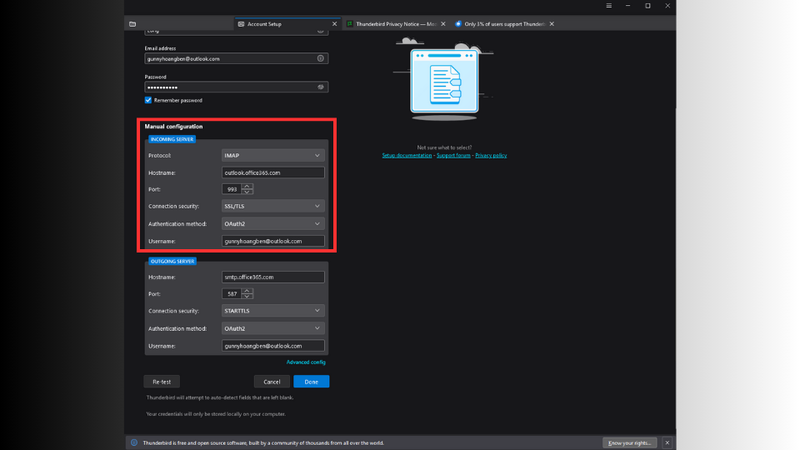Uncheck Remember password checkbox
This screenshot has width=800, height=450.
pyautogui.click(x=148, y=100)
